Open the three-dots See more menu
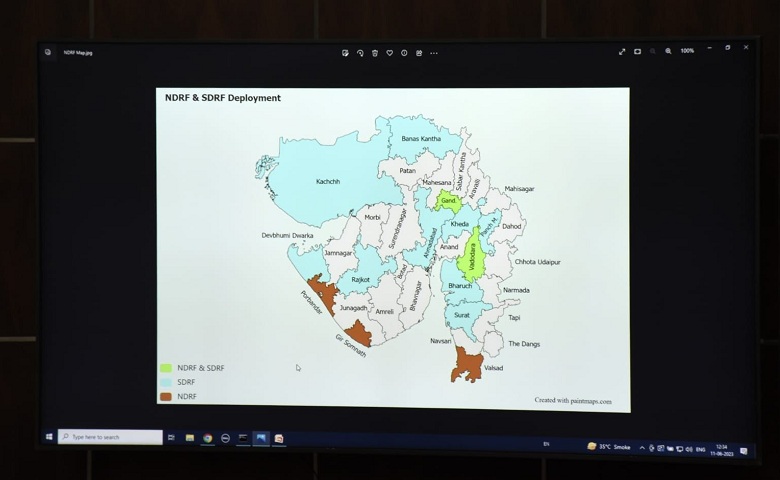Viewport: 780px width, 480px height. [x=434, y=53]
